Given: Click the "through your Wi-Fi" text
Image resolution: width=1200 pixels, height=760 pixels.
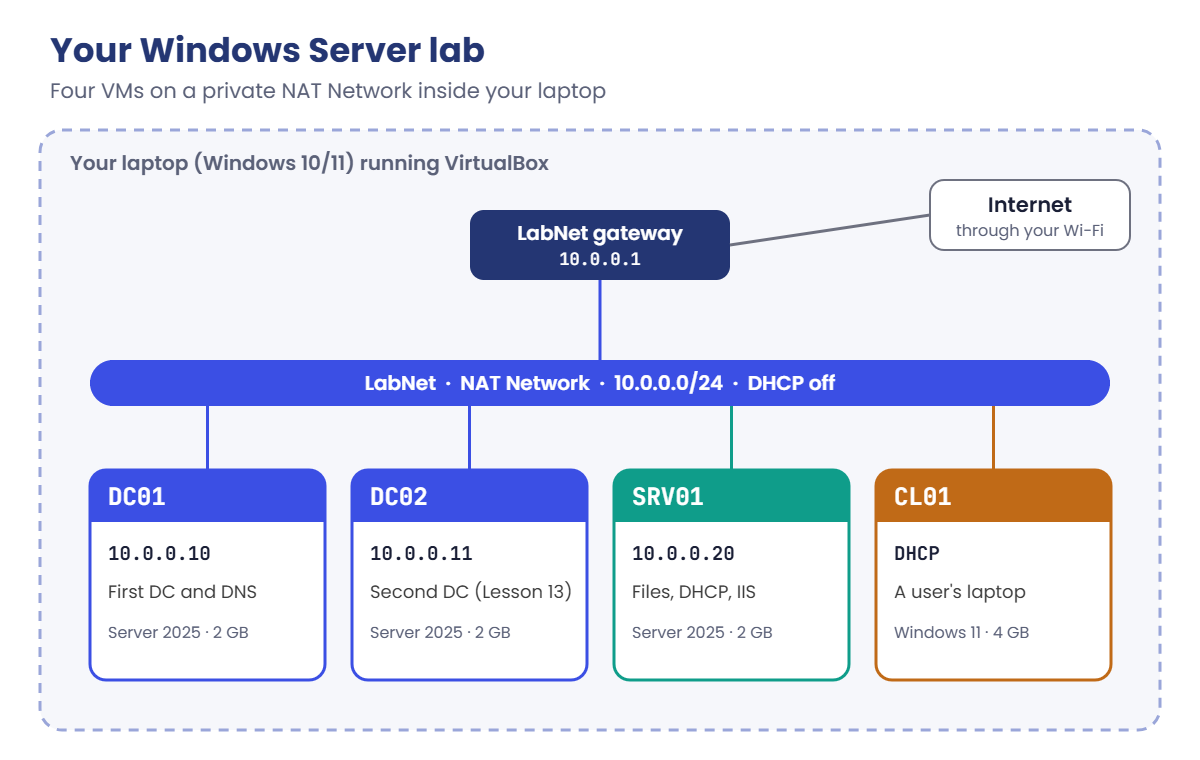Looking at the screenshot, I should pyautogui.click(x=1030, y=231).
